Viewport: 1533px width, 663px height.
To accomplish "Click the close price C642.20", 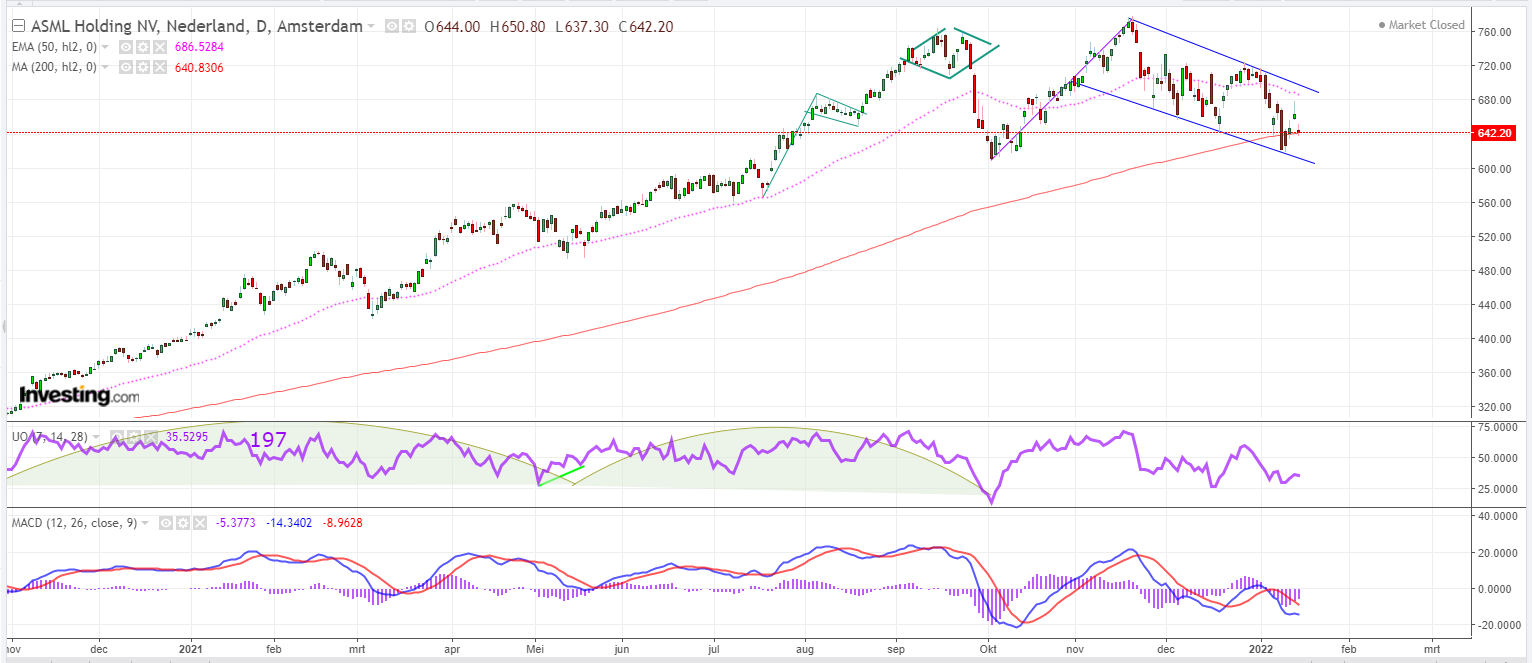I will pos(646,27).
